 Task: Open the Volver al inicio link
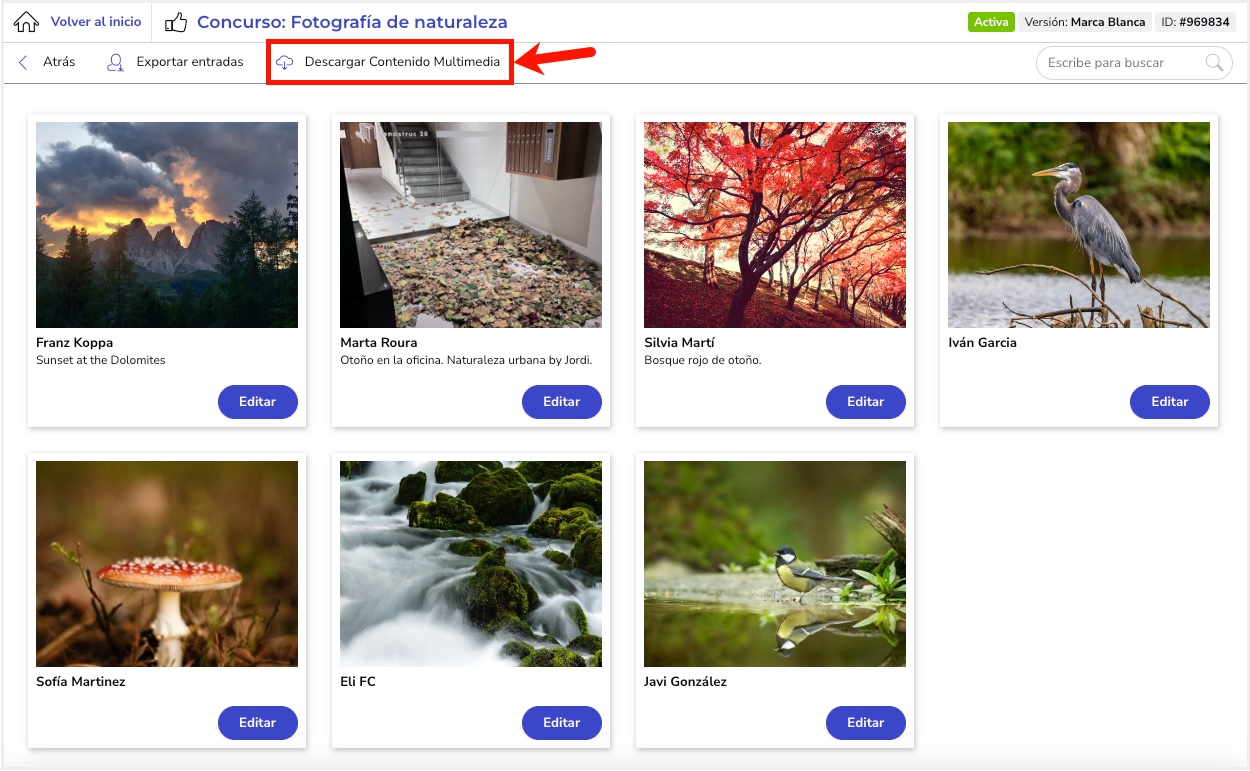tap(96, 22)
